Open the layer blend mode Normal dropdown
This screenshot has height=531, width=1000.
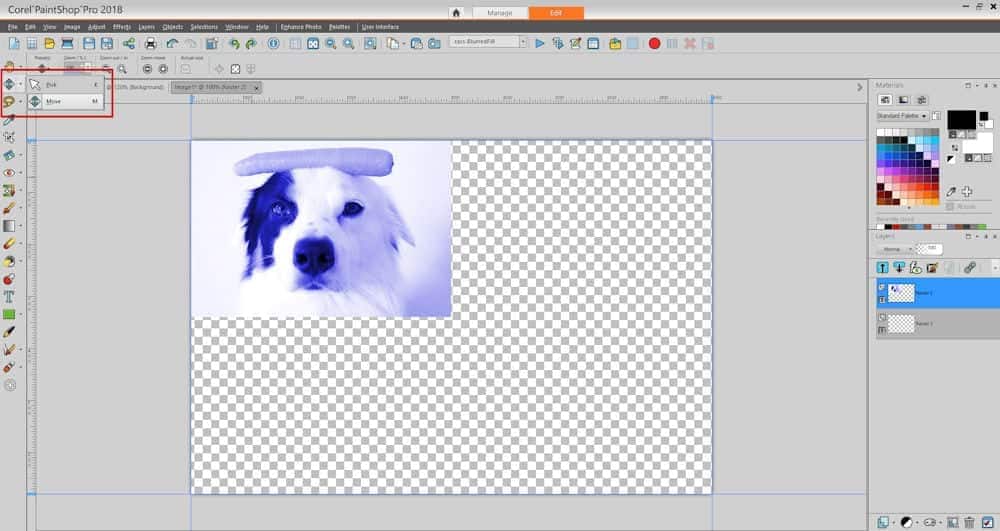pos(894,248)
